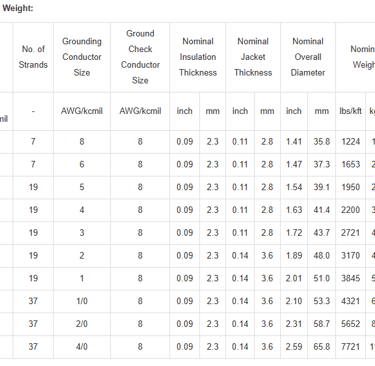Select the 2/0 grounding conductor cell
The height and width of the screenshot is (366, 375).
click(x=82, y=324)
